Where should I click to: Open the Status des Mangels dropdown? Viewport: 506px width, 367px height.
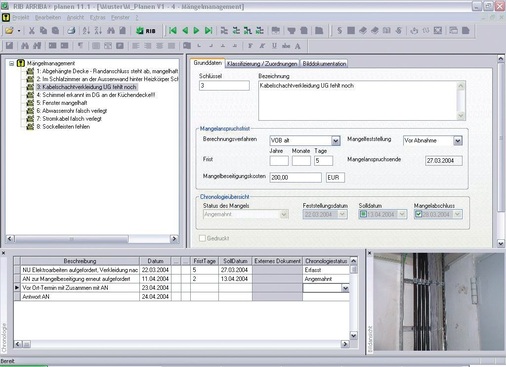[x=284, y=214]
